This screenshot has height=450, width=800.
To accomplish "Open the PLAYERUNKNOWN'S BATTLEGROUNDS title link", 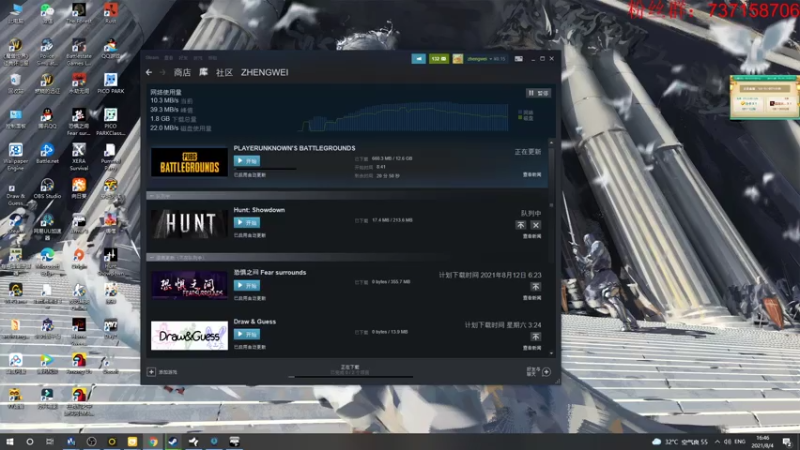I will click(x=294, y=148).
